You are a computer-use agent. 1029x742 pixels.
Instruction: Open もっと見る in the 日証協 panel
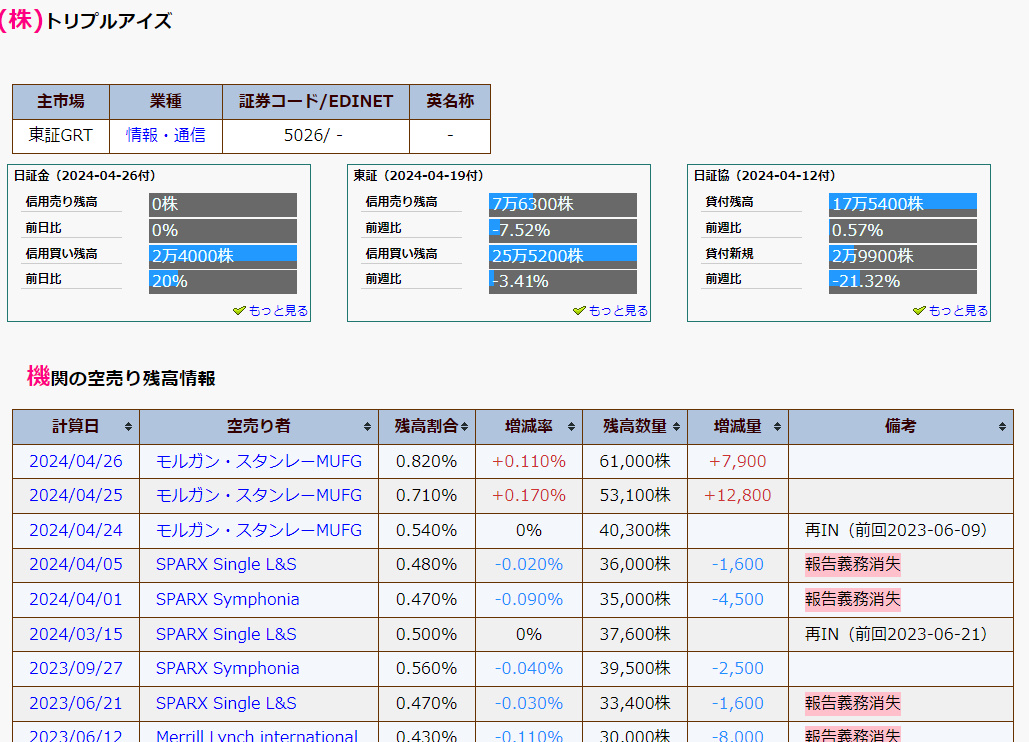[958, 311]
